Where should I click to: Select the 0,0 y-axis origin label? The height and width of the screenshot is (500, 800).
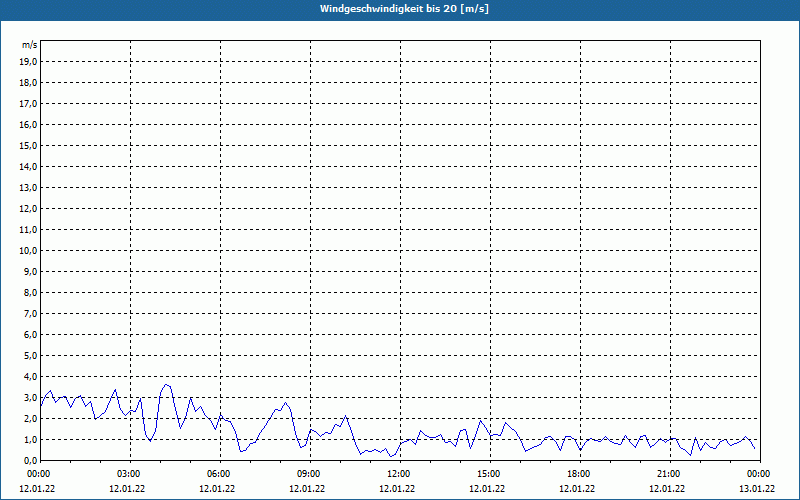coord(31,460)
